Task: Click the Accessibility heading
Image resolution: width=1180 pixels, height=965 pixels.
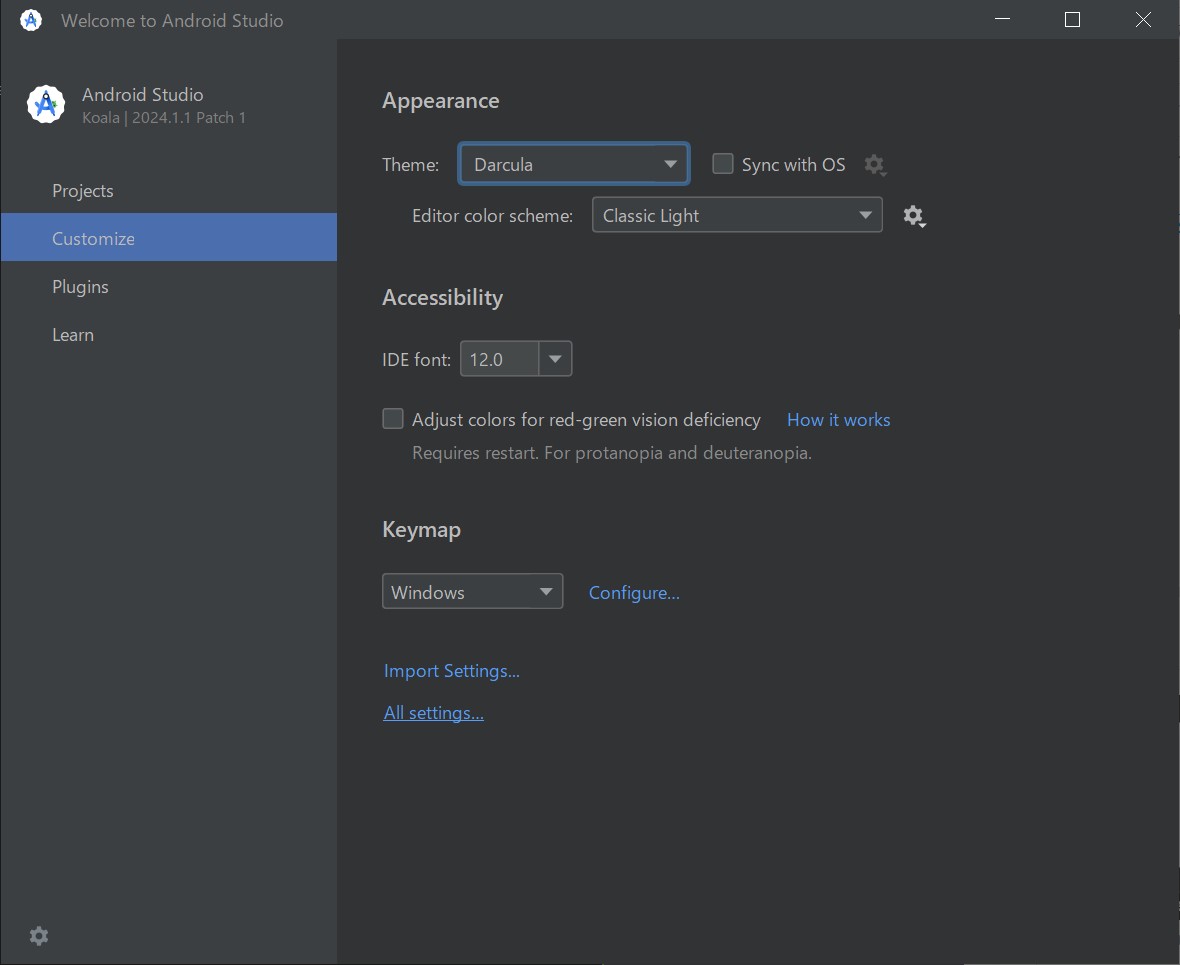Action: [x=442, y=298]
